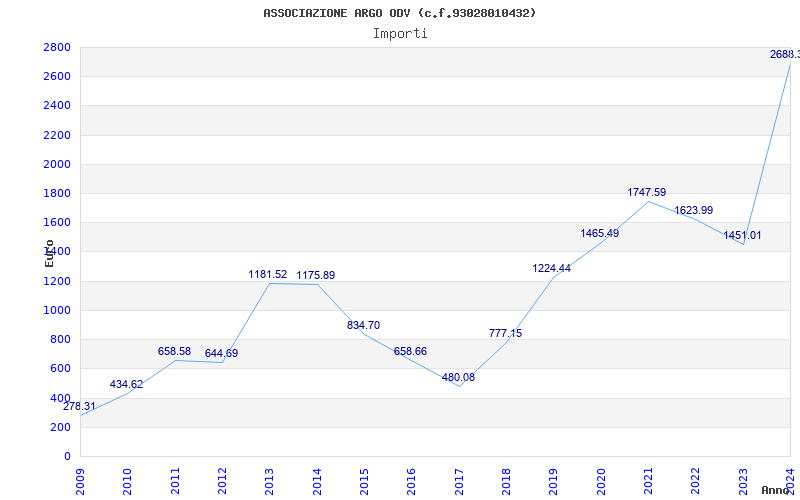Click the 0 tick on the Euro axis
Viewport: 800px width, 500px height.
point(67,457)
